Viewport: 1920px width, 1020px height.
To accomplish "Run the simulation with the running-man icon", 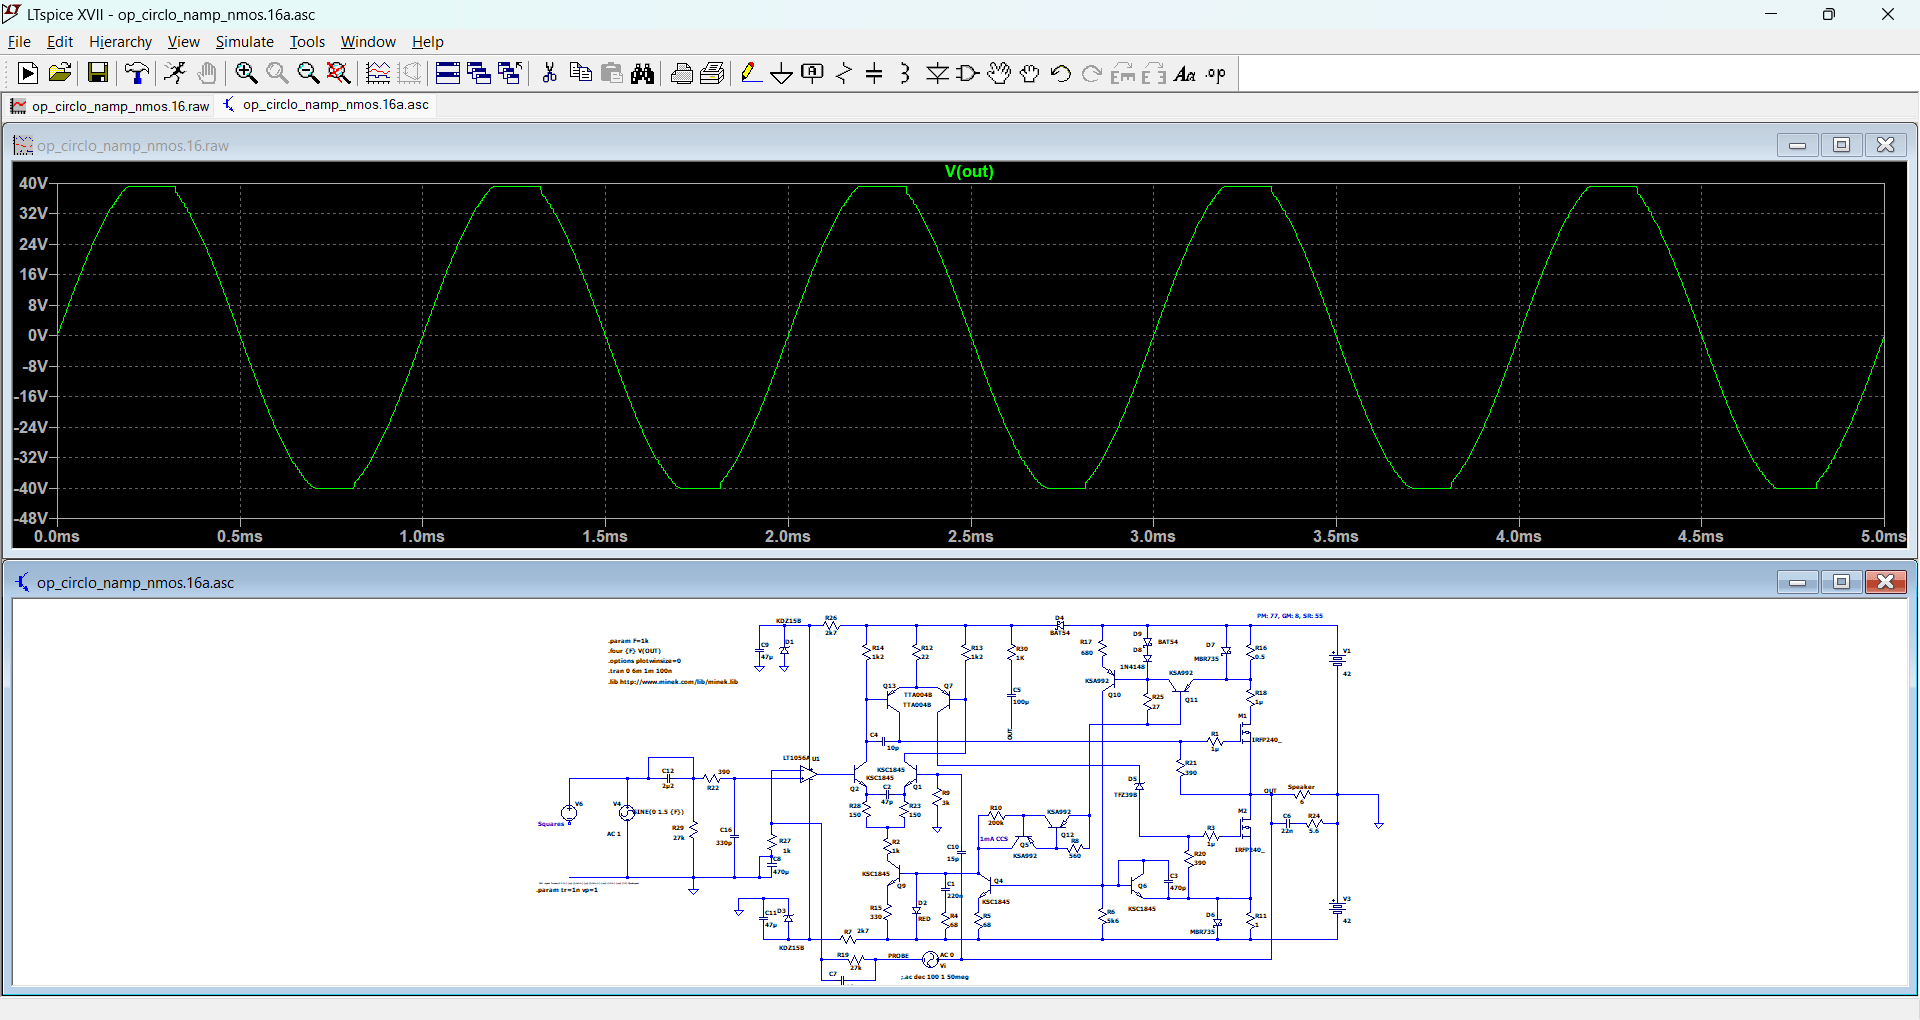I will [175, 73].
